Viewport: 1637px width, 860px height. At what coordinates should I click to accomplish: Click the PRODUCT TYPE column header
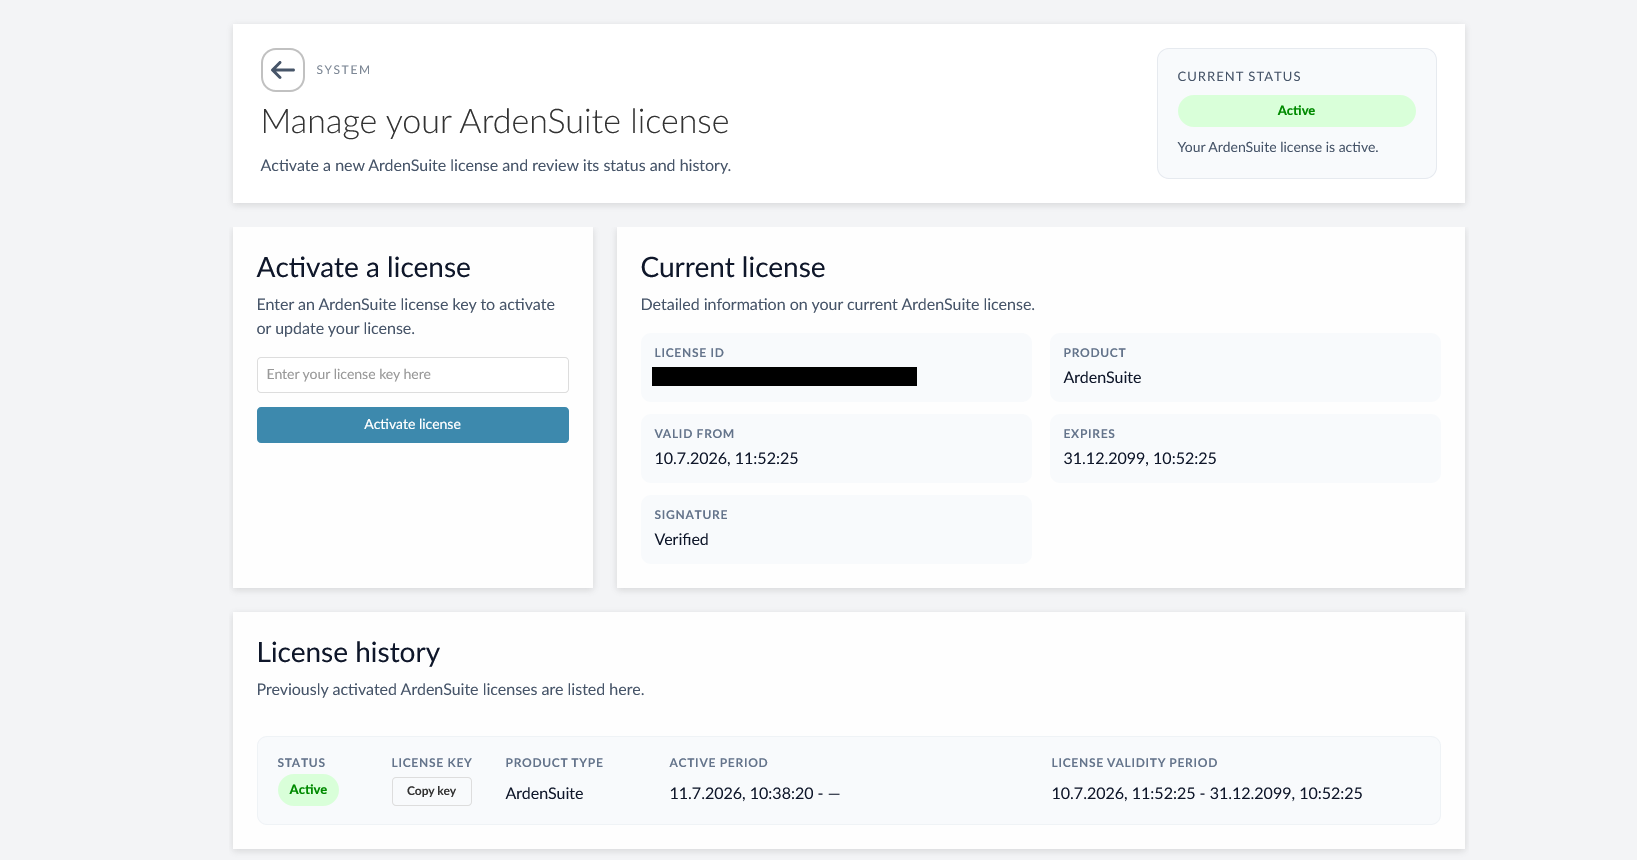pyautogui.click(x=554, y=763)
